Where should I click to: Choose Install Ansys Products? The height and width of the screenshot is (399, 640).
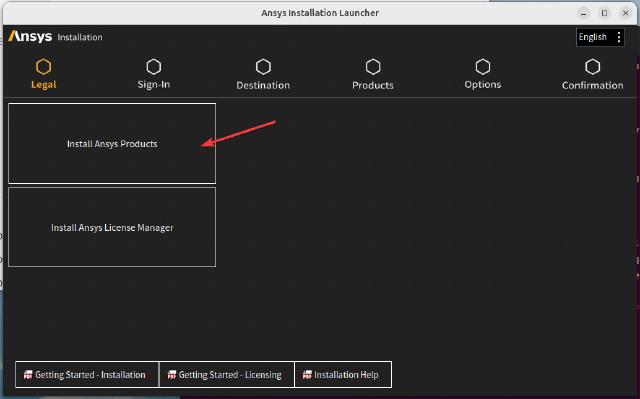pyautogui.click(x=112, y=144)
